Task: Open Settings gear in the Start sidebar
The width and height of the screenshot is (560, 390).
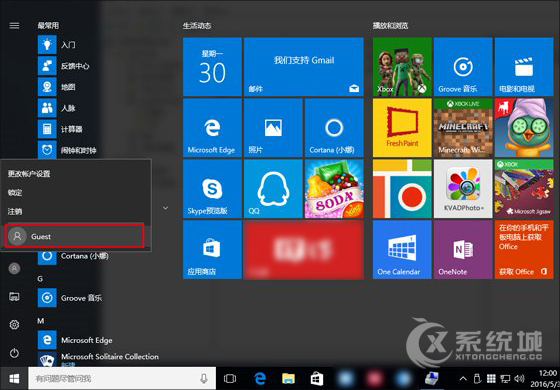Action: tap(14, 325)
